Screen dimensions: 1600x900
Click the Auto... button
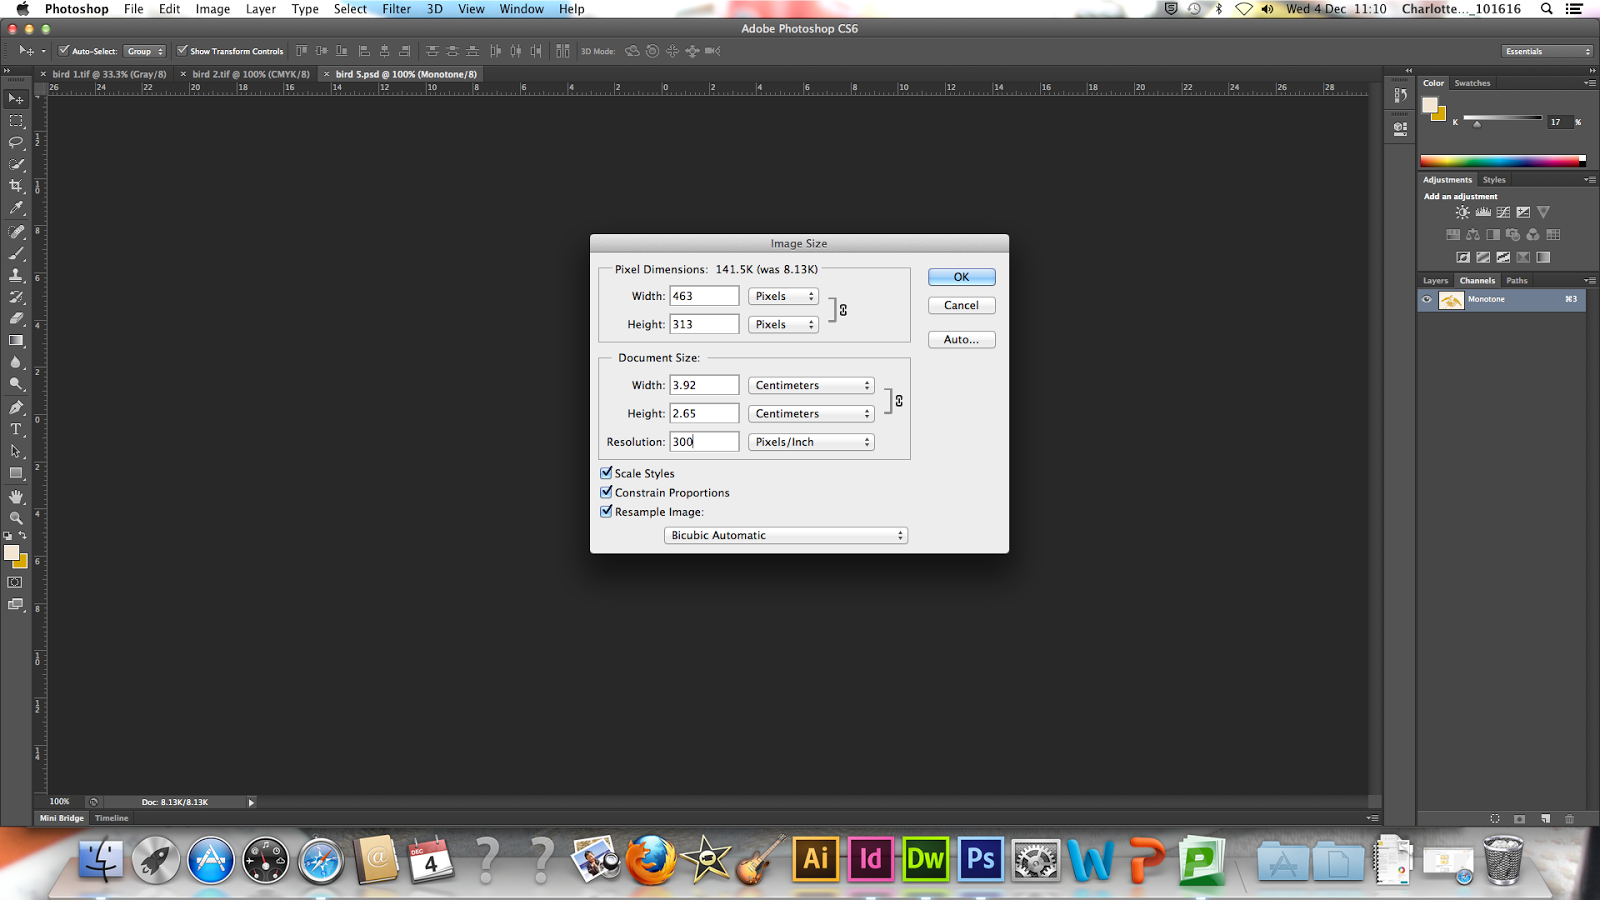tap(961, 339)
